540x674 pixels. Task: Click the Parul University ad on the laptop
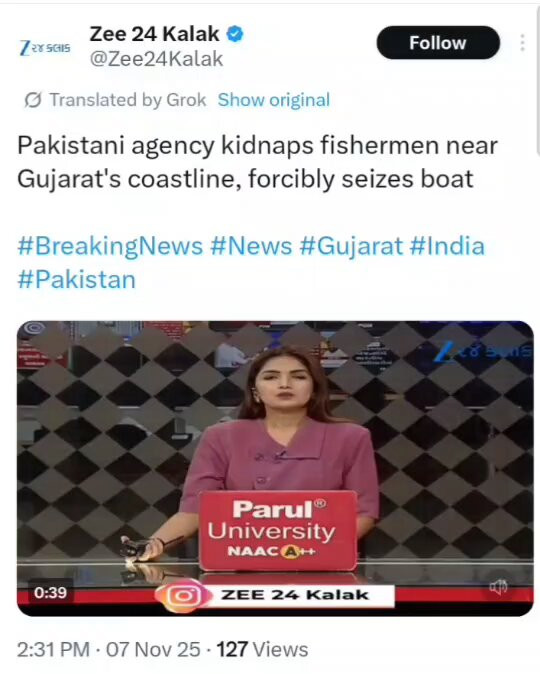point(278,531)
